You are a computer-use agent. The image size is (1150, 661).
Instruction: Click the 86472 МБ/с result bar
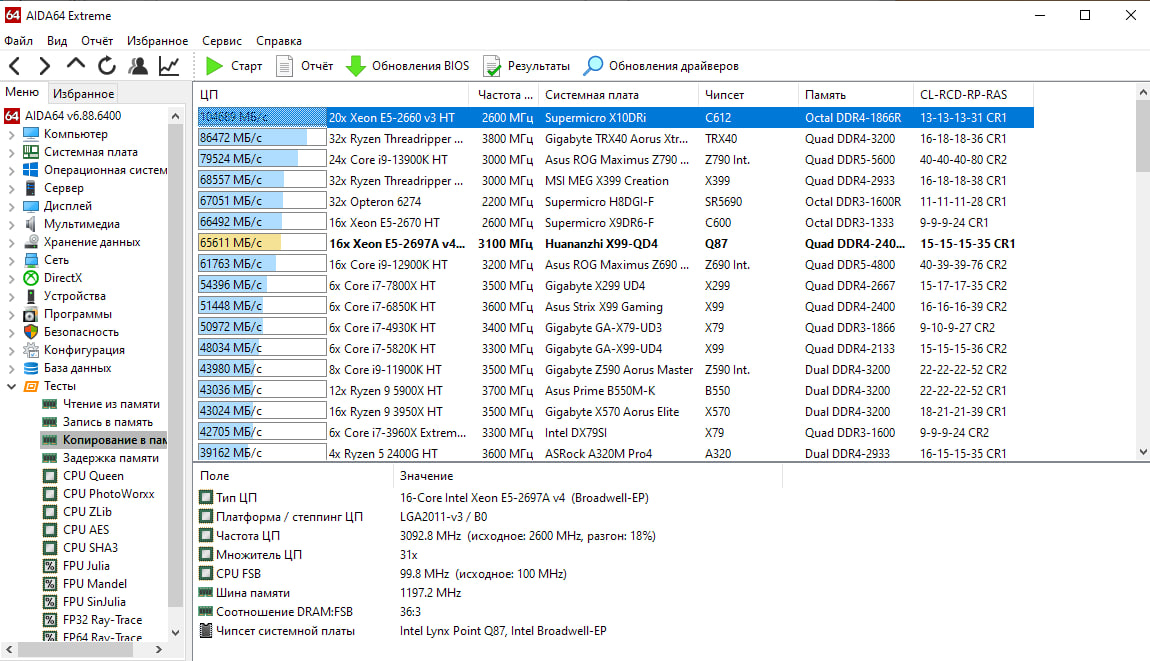pos(262,138)
